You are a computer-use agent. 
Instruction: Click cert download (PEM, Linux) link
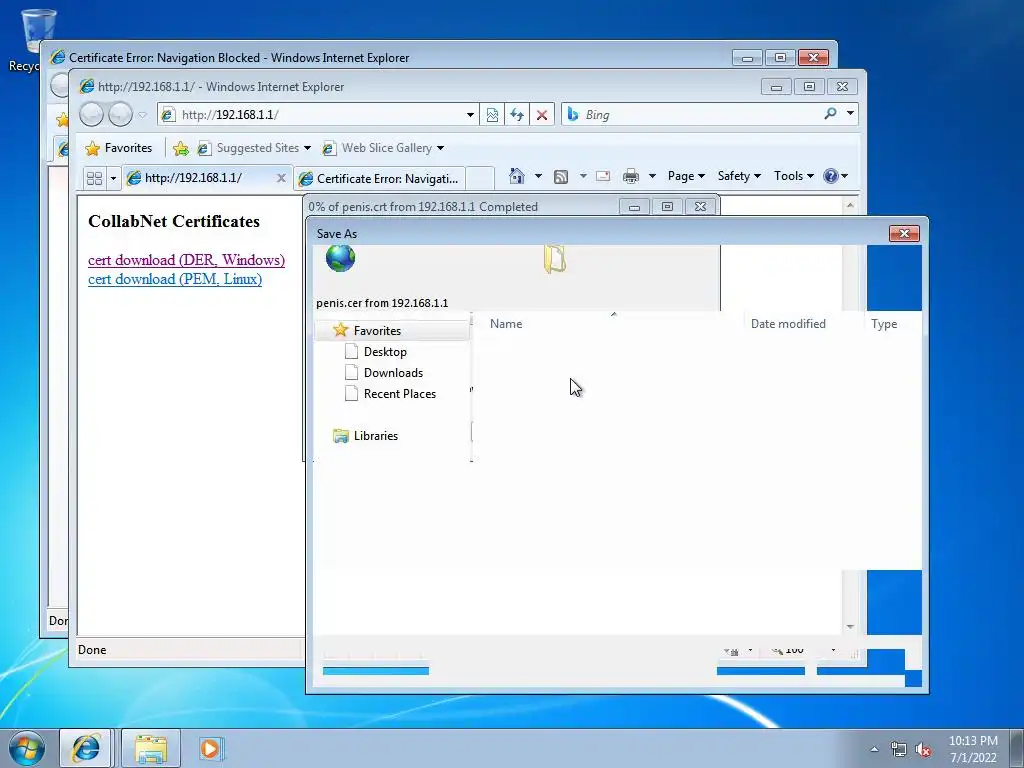175,279
